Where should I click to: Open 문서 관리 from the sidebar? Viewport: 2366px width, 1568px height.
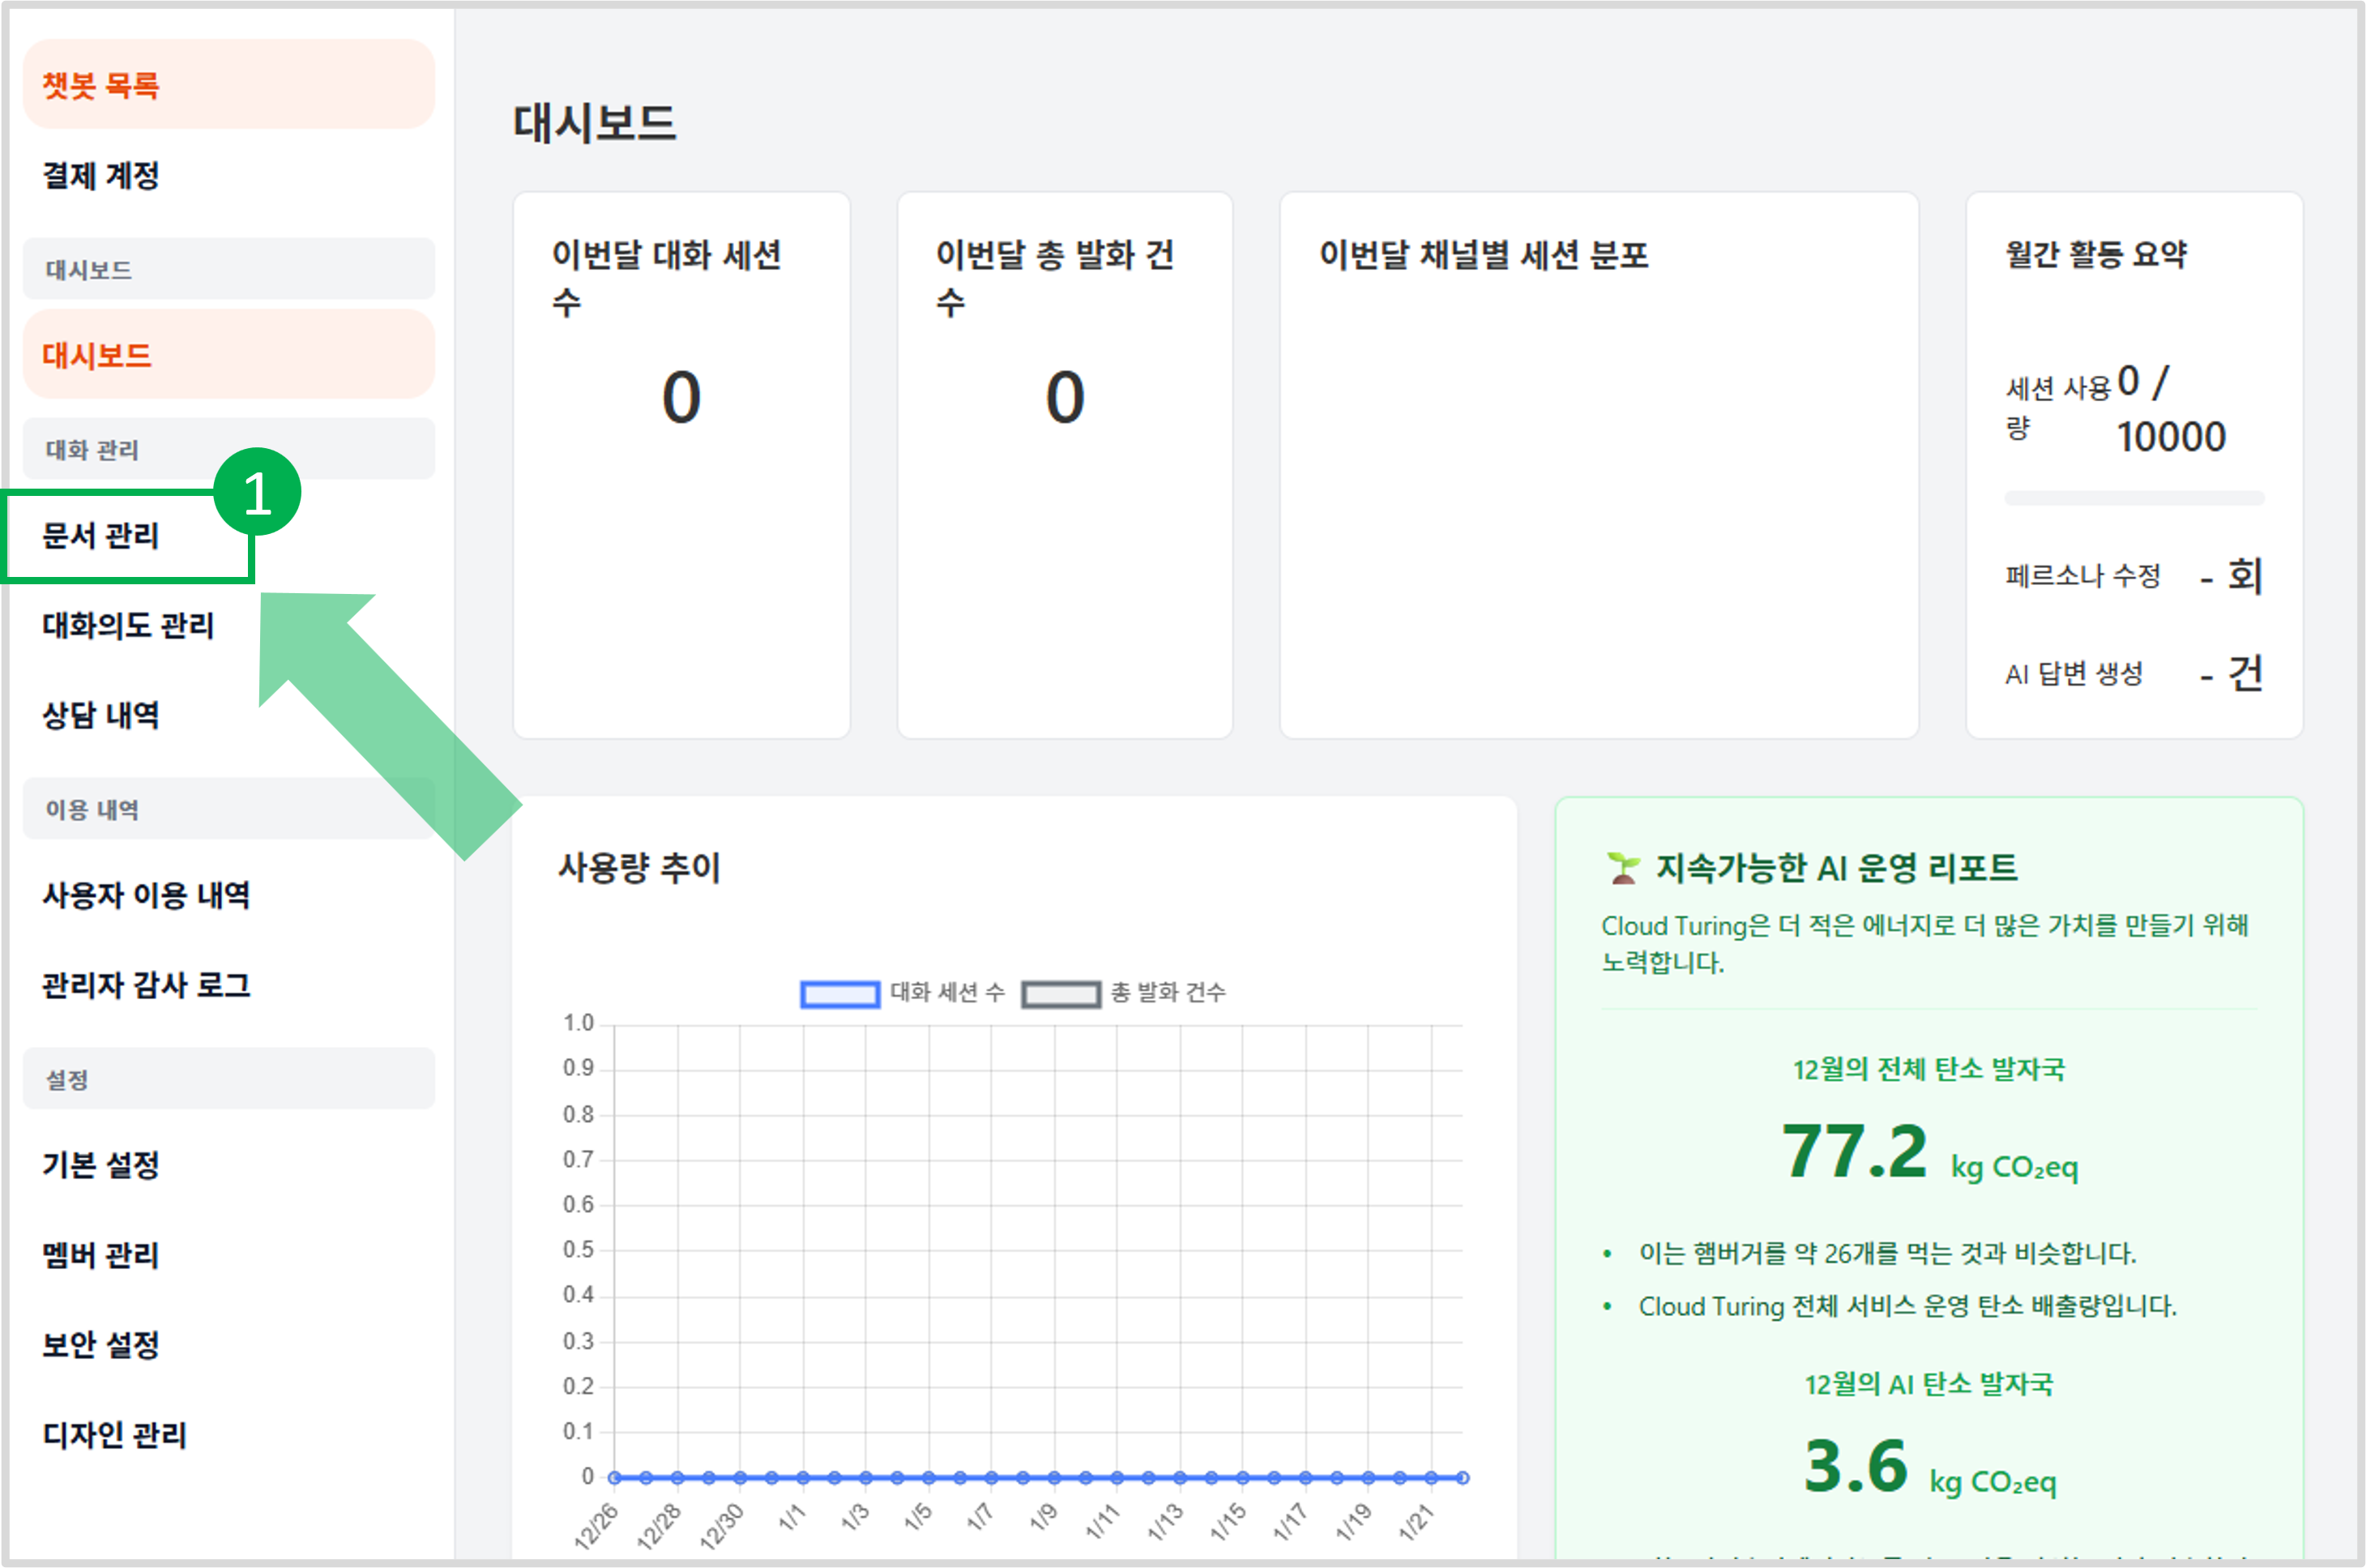point(102,537)
